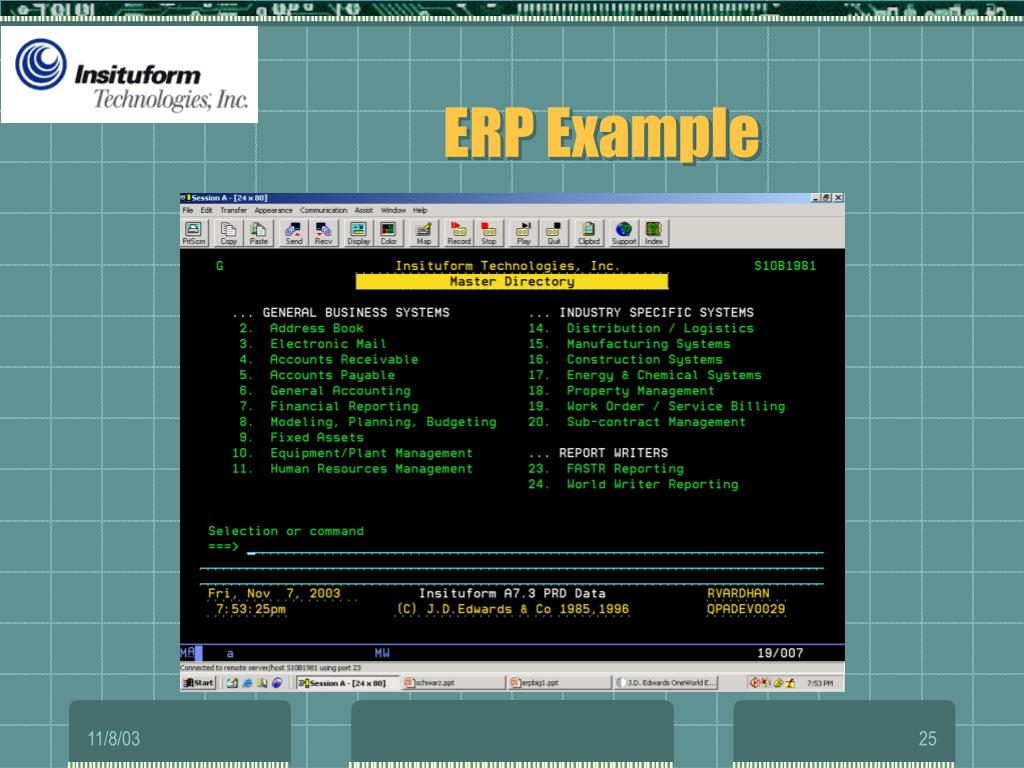Click the PrtScrn toolbar icon

tap(193, 232)
